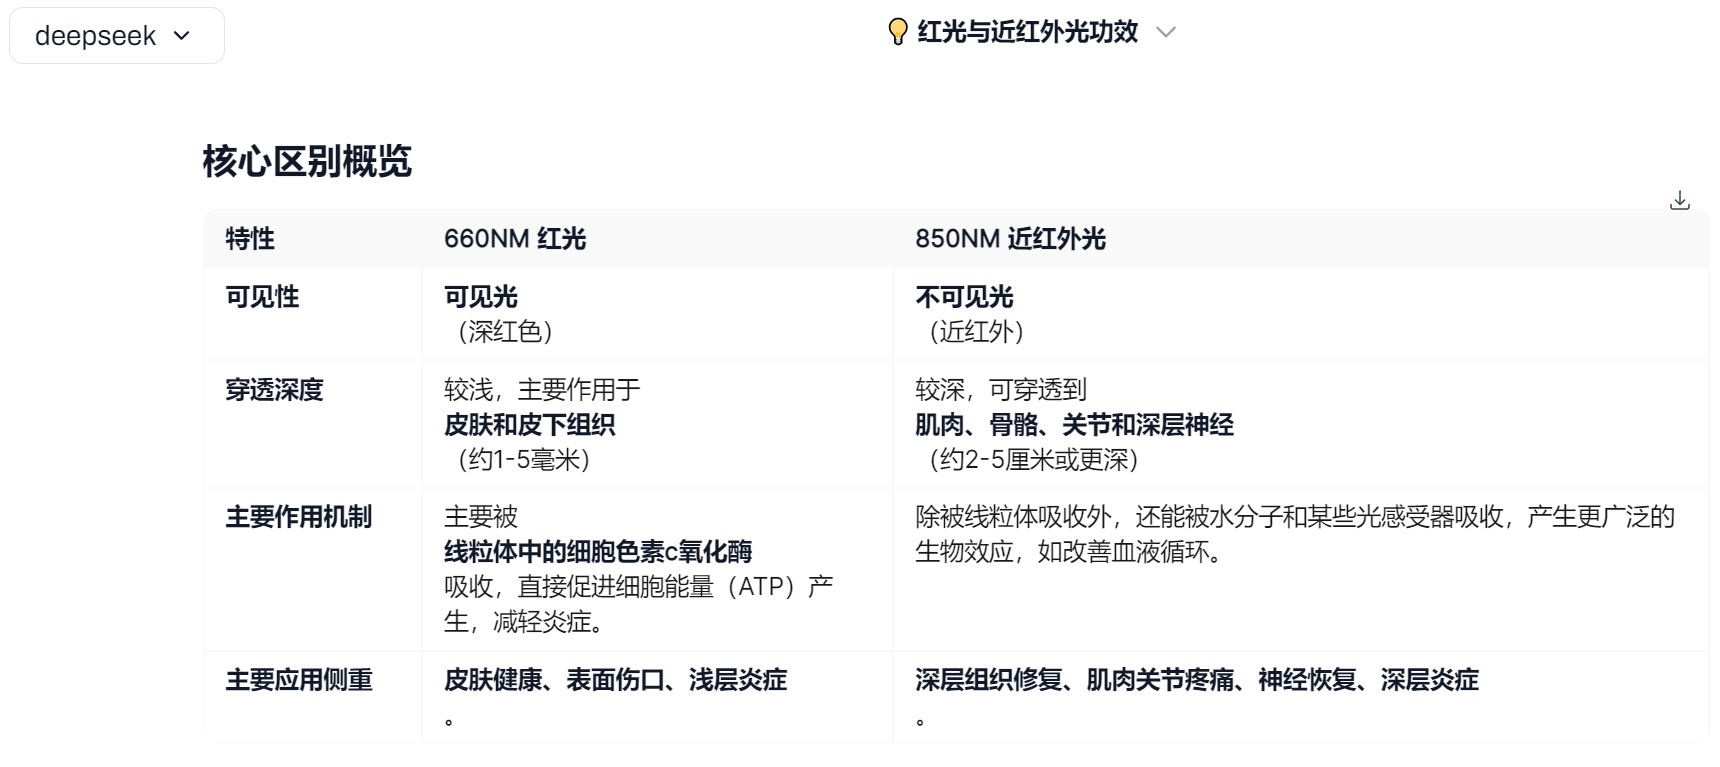Click the 主要应用侧重 row label
The height and width of the screenshot is (767, 1720).
pyautogui.click(x=299, y=680)
